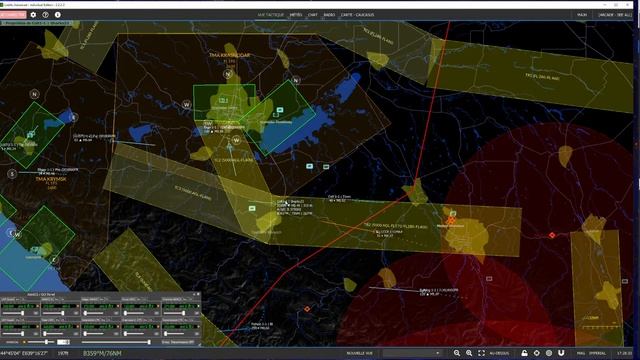Click the TMA KRASNODAR label on the map
This screenshot has height=360, width=640.
(229, 55)
